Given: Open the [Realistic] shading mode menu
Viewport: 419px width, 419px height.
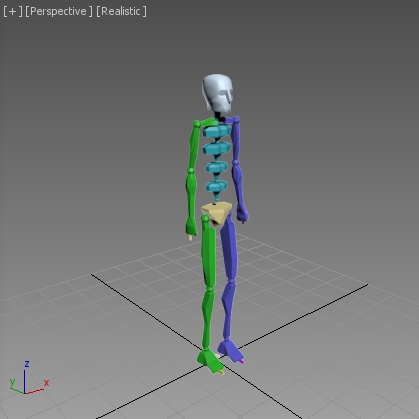Looking at the screenshot, I should (121, 11).
